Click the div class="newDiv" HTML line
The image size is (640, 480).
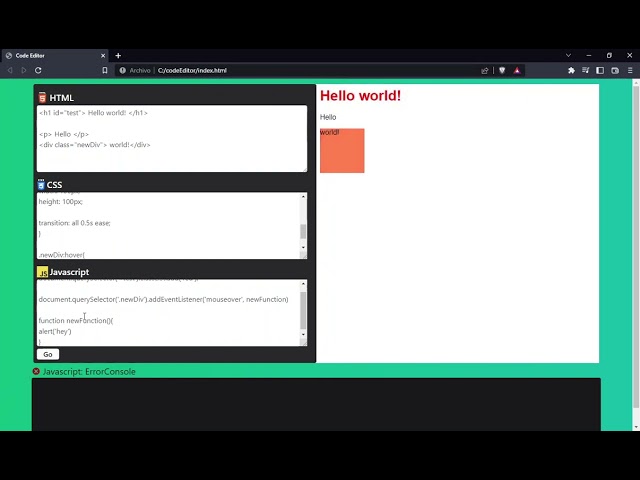95,144
